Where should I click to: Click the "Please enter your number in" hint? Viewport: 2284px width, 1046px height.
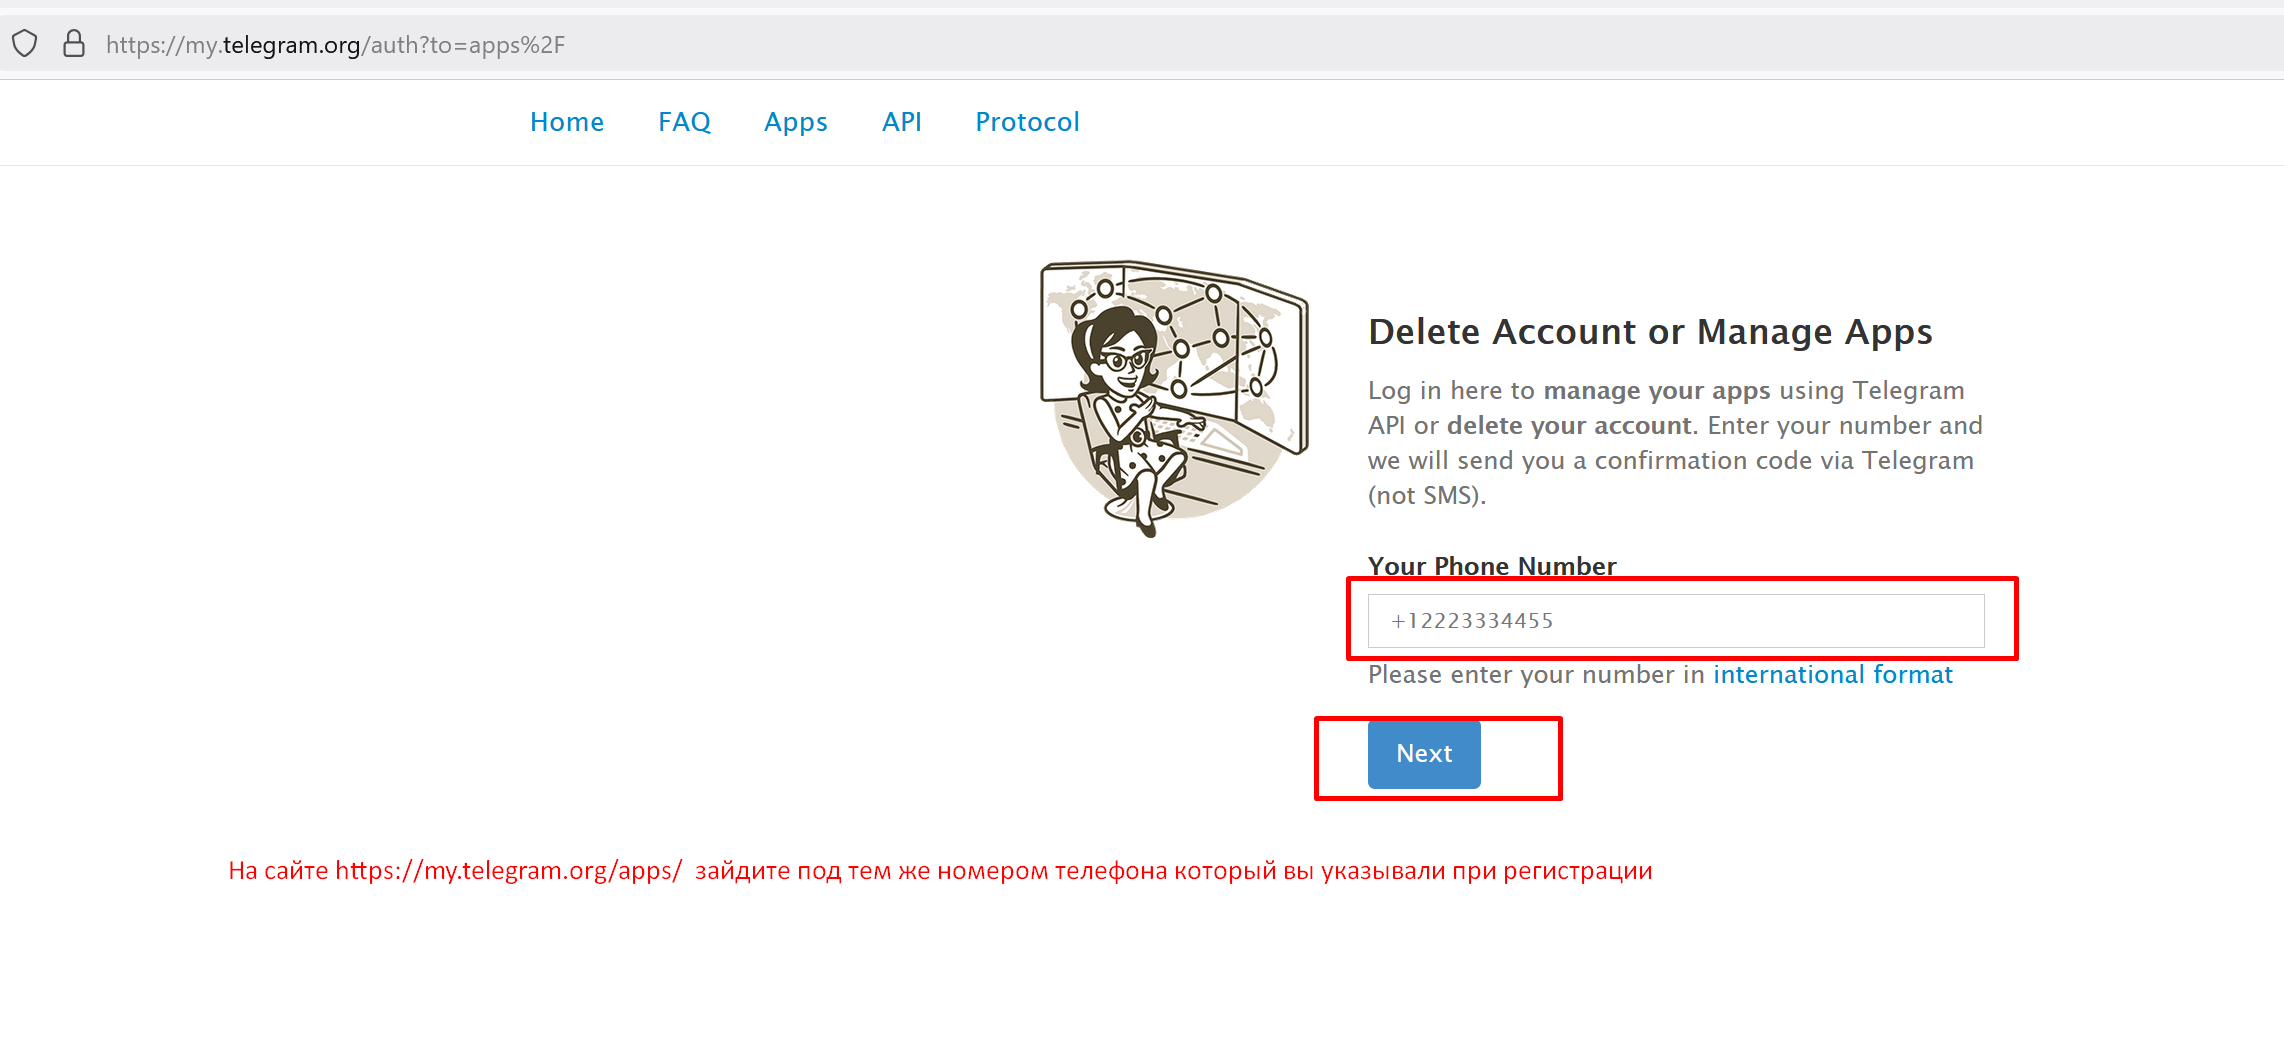pos(1536,675)
